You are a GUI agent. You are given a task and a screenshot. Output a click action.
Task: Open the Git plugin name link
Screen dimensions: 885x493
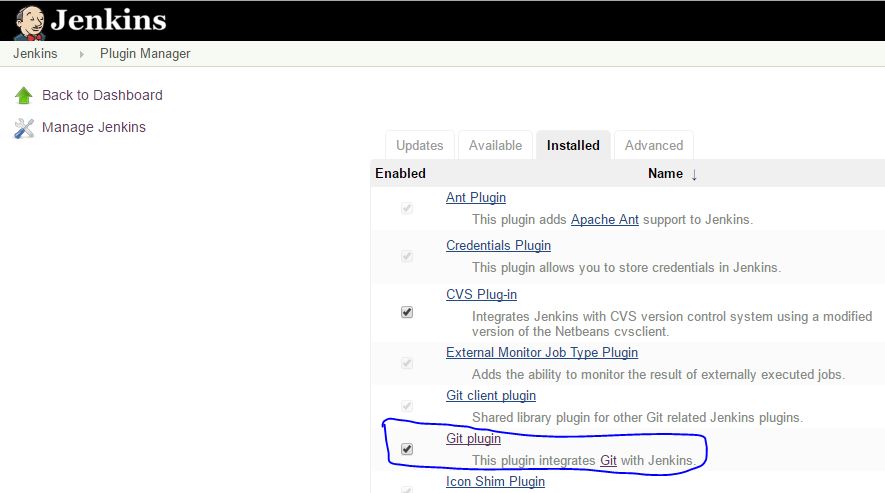coord(474,439)
